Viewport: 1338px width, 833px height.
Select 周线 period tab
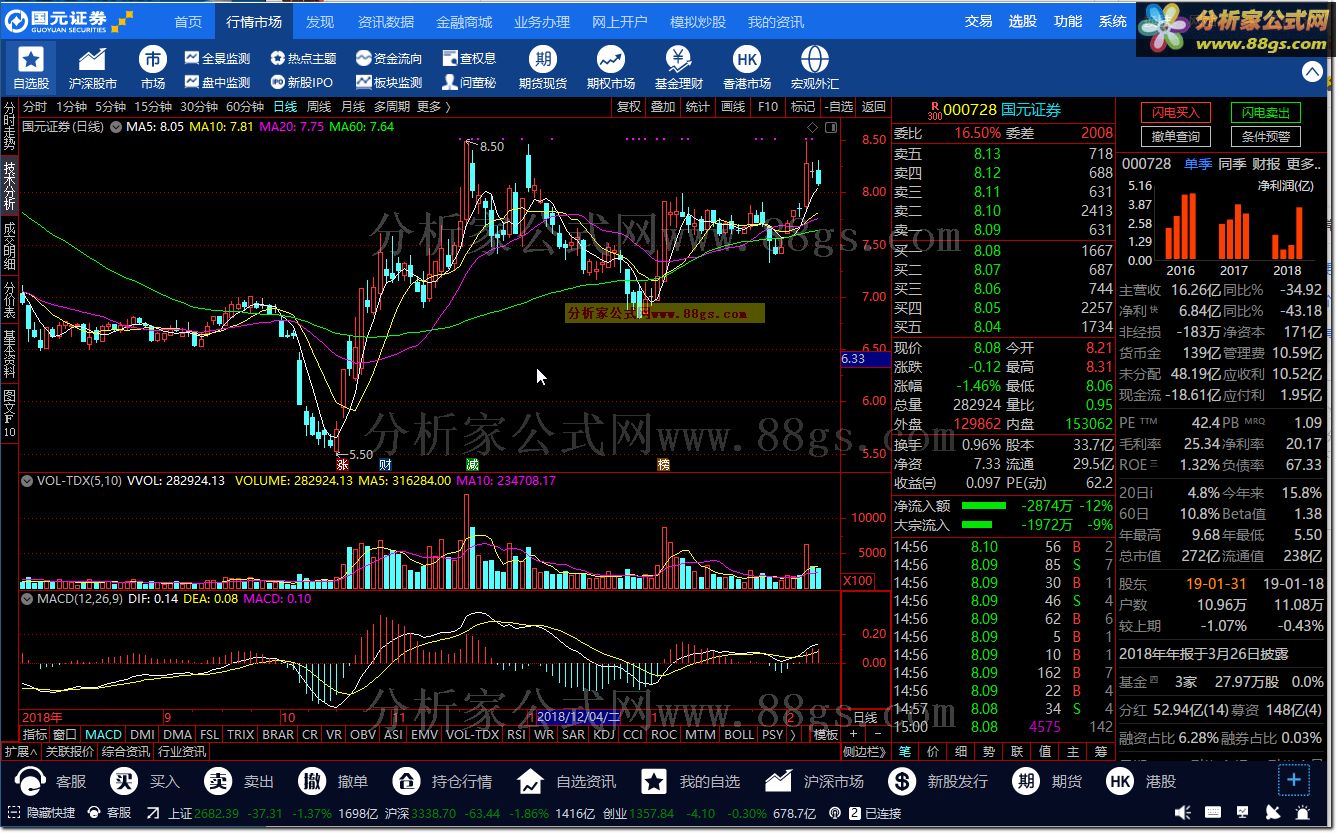[x=319, y=107]
